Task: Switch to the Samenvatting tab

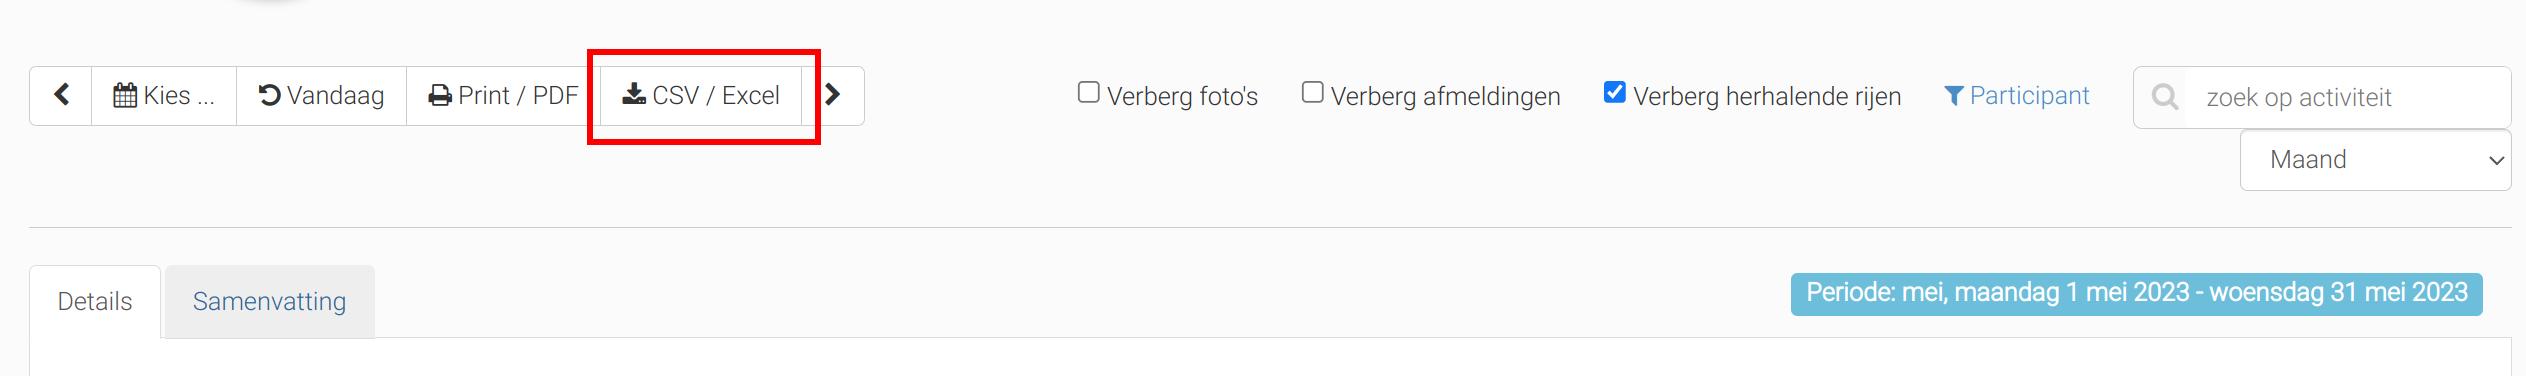Action: [x=270, y=301]
